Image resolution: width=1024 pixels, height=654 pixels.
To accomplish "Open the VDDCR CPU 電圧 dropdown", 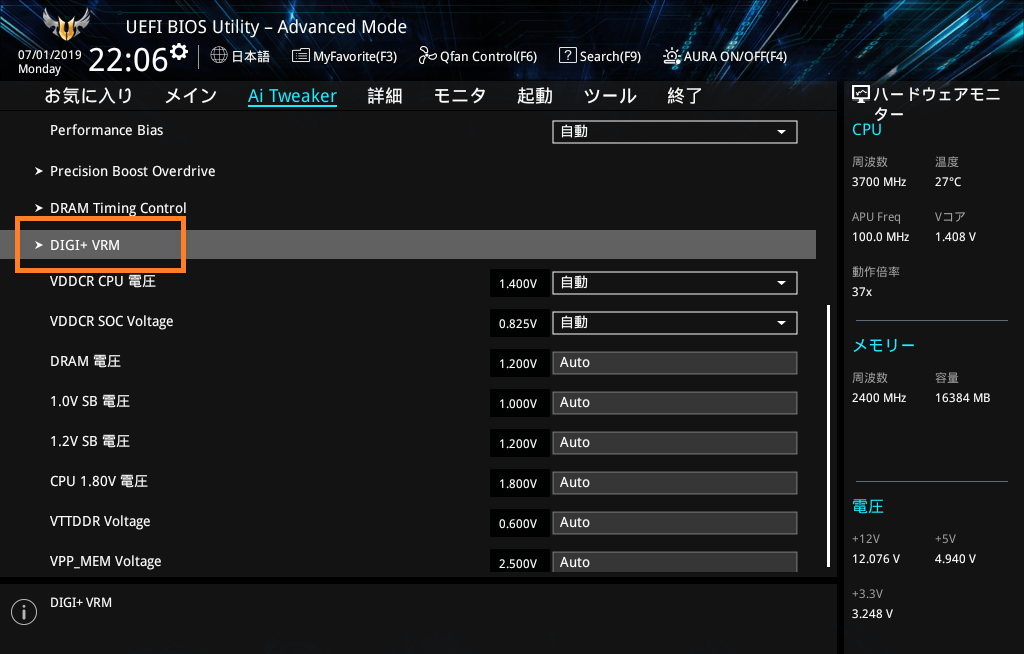I will tap(675, 283).
